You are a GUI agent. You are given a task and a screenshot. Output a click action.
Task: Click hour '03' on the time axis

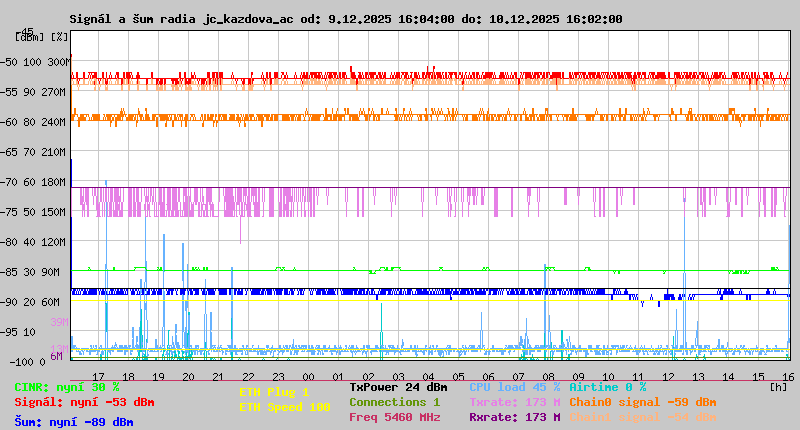(398, 377)
